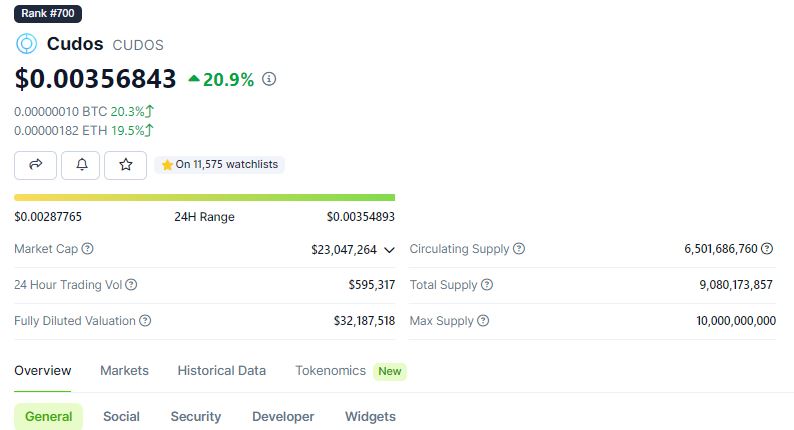
Task: Open the Total Supply help icon
Action: [x=487, y=285]
